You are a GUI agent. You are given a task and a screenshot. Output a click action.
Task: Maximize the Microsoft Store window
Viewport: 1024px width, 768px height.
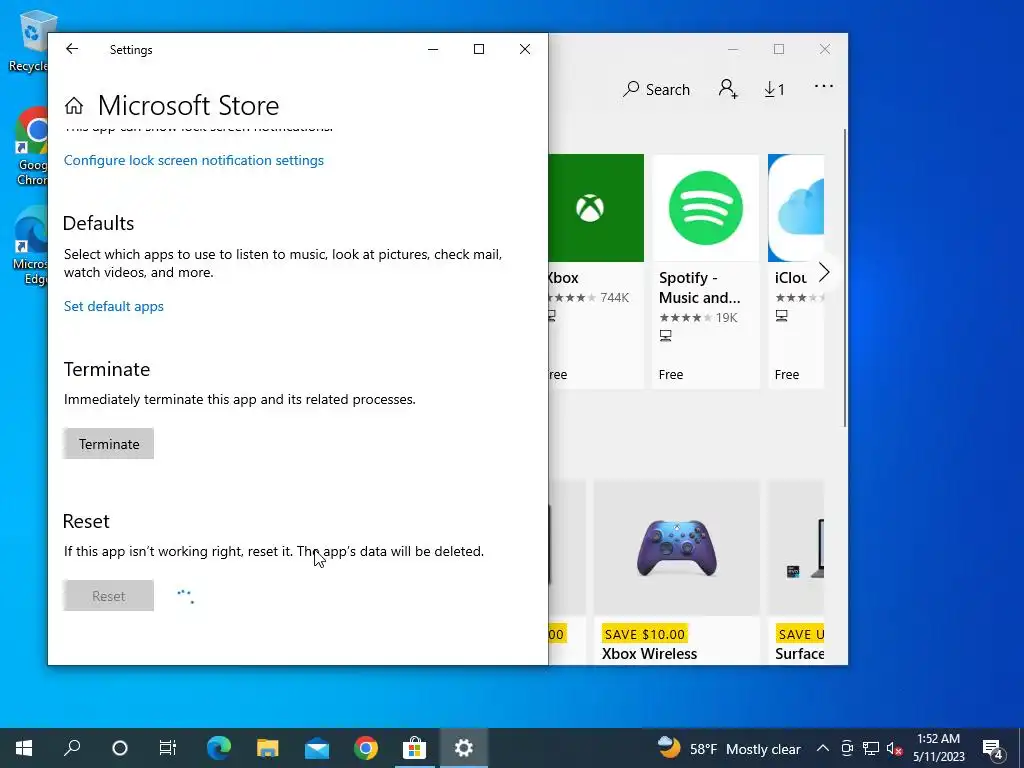tap(779, 49)
